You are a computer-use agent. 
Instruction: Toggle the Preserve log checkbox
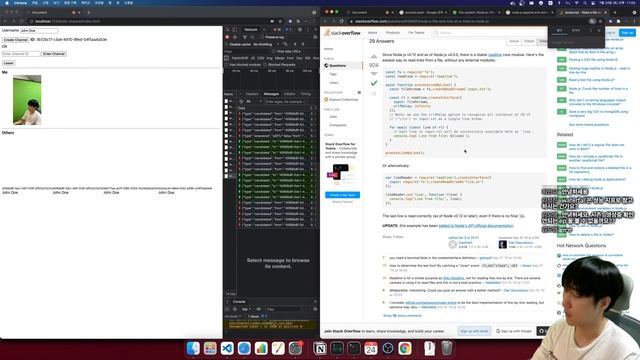point(262,37)
